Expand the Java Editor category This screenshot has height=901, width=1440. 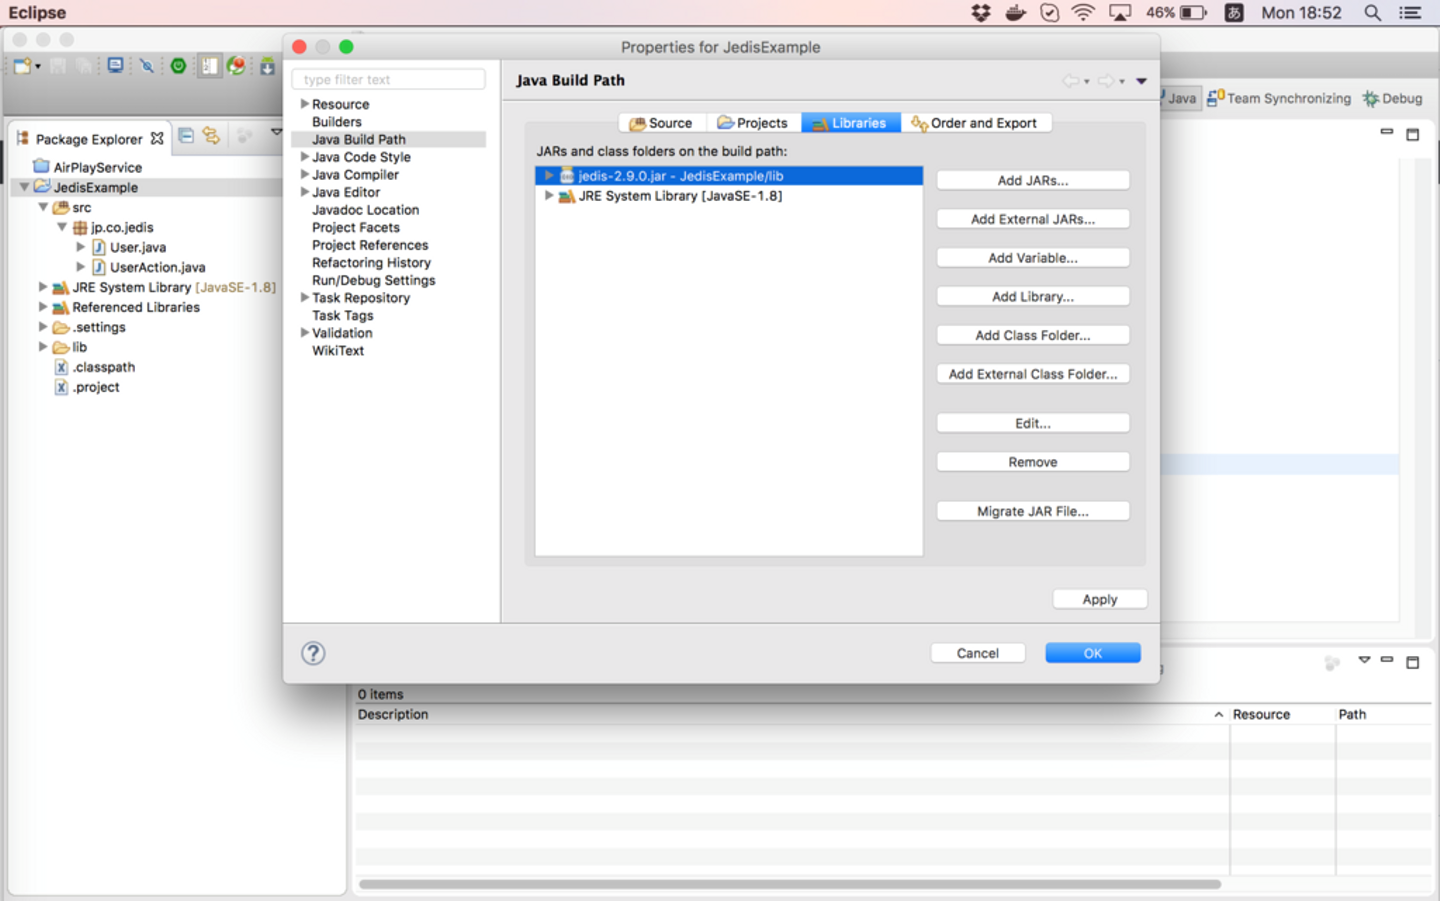pyautogui.click(x=305, y=192)
